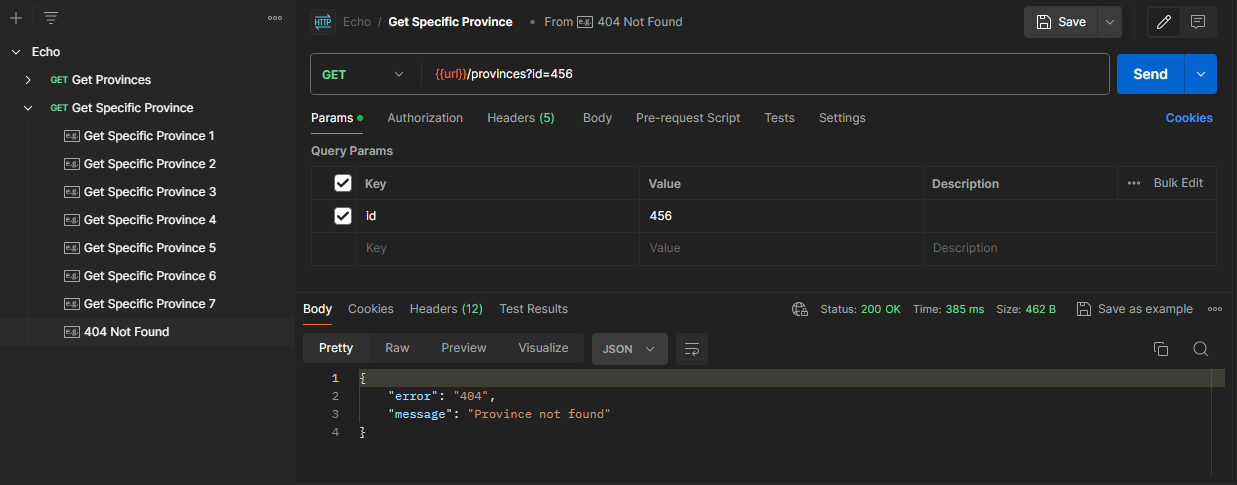Toggle the select-all query params checkbox
The height and width of the screenshot is (485, 1237).
coord(343,183)
